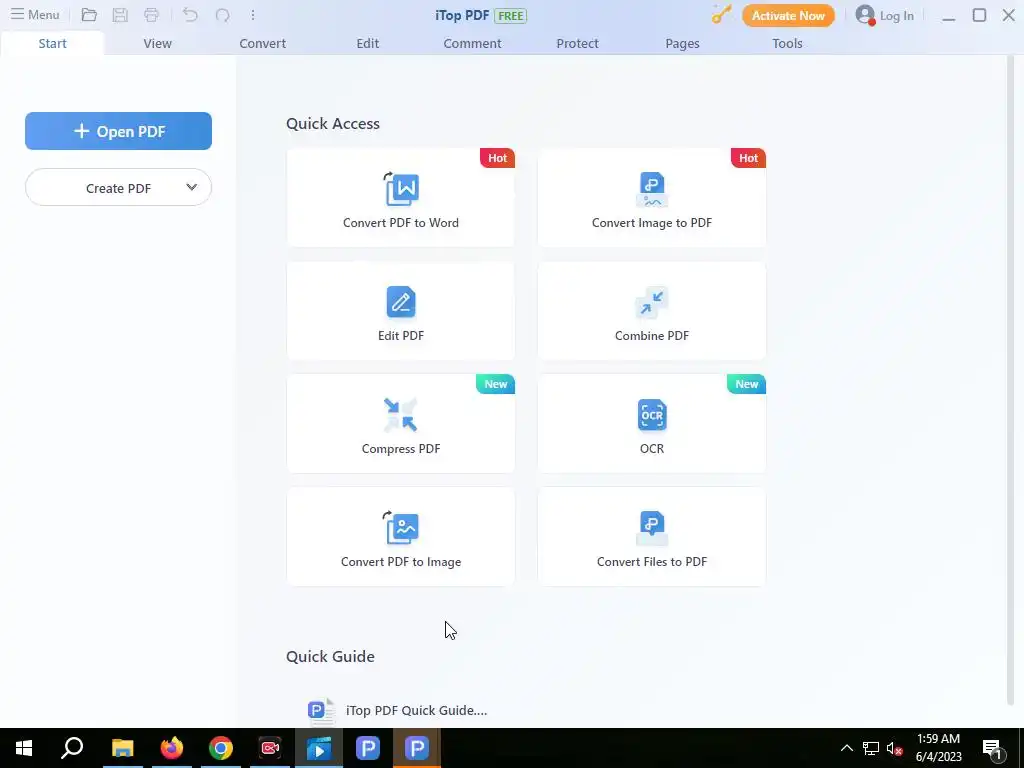Click the OCR icon
This screenshot has height=768, width=1024.
[652, 415]
